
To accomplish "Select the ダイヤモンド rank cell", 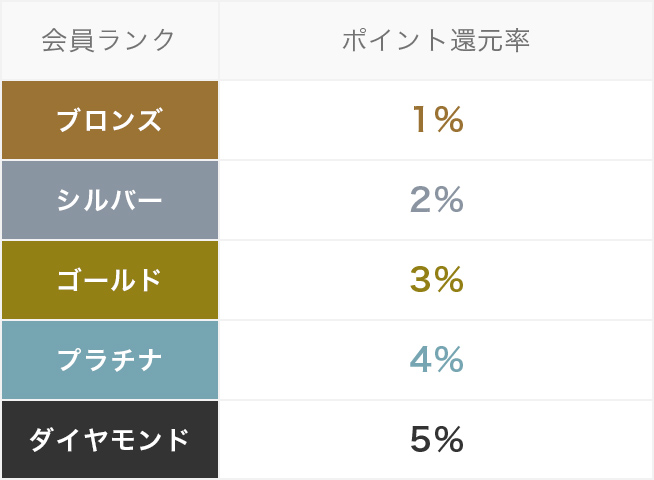I will [x=109, y=439].
